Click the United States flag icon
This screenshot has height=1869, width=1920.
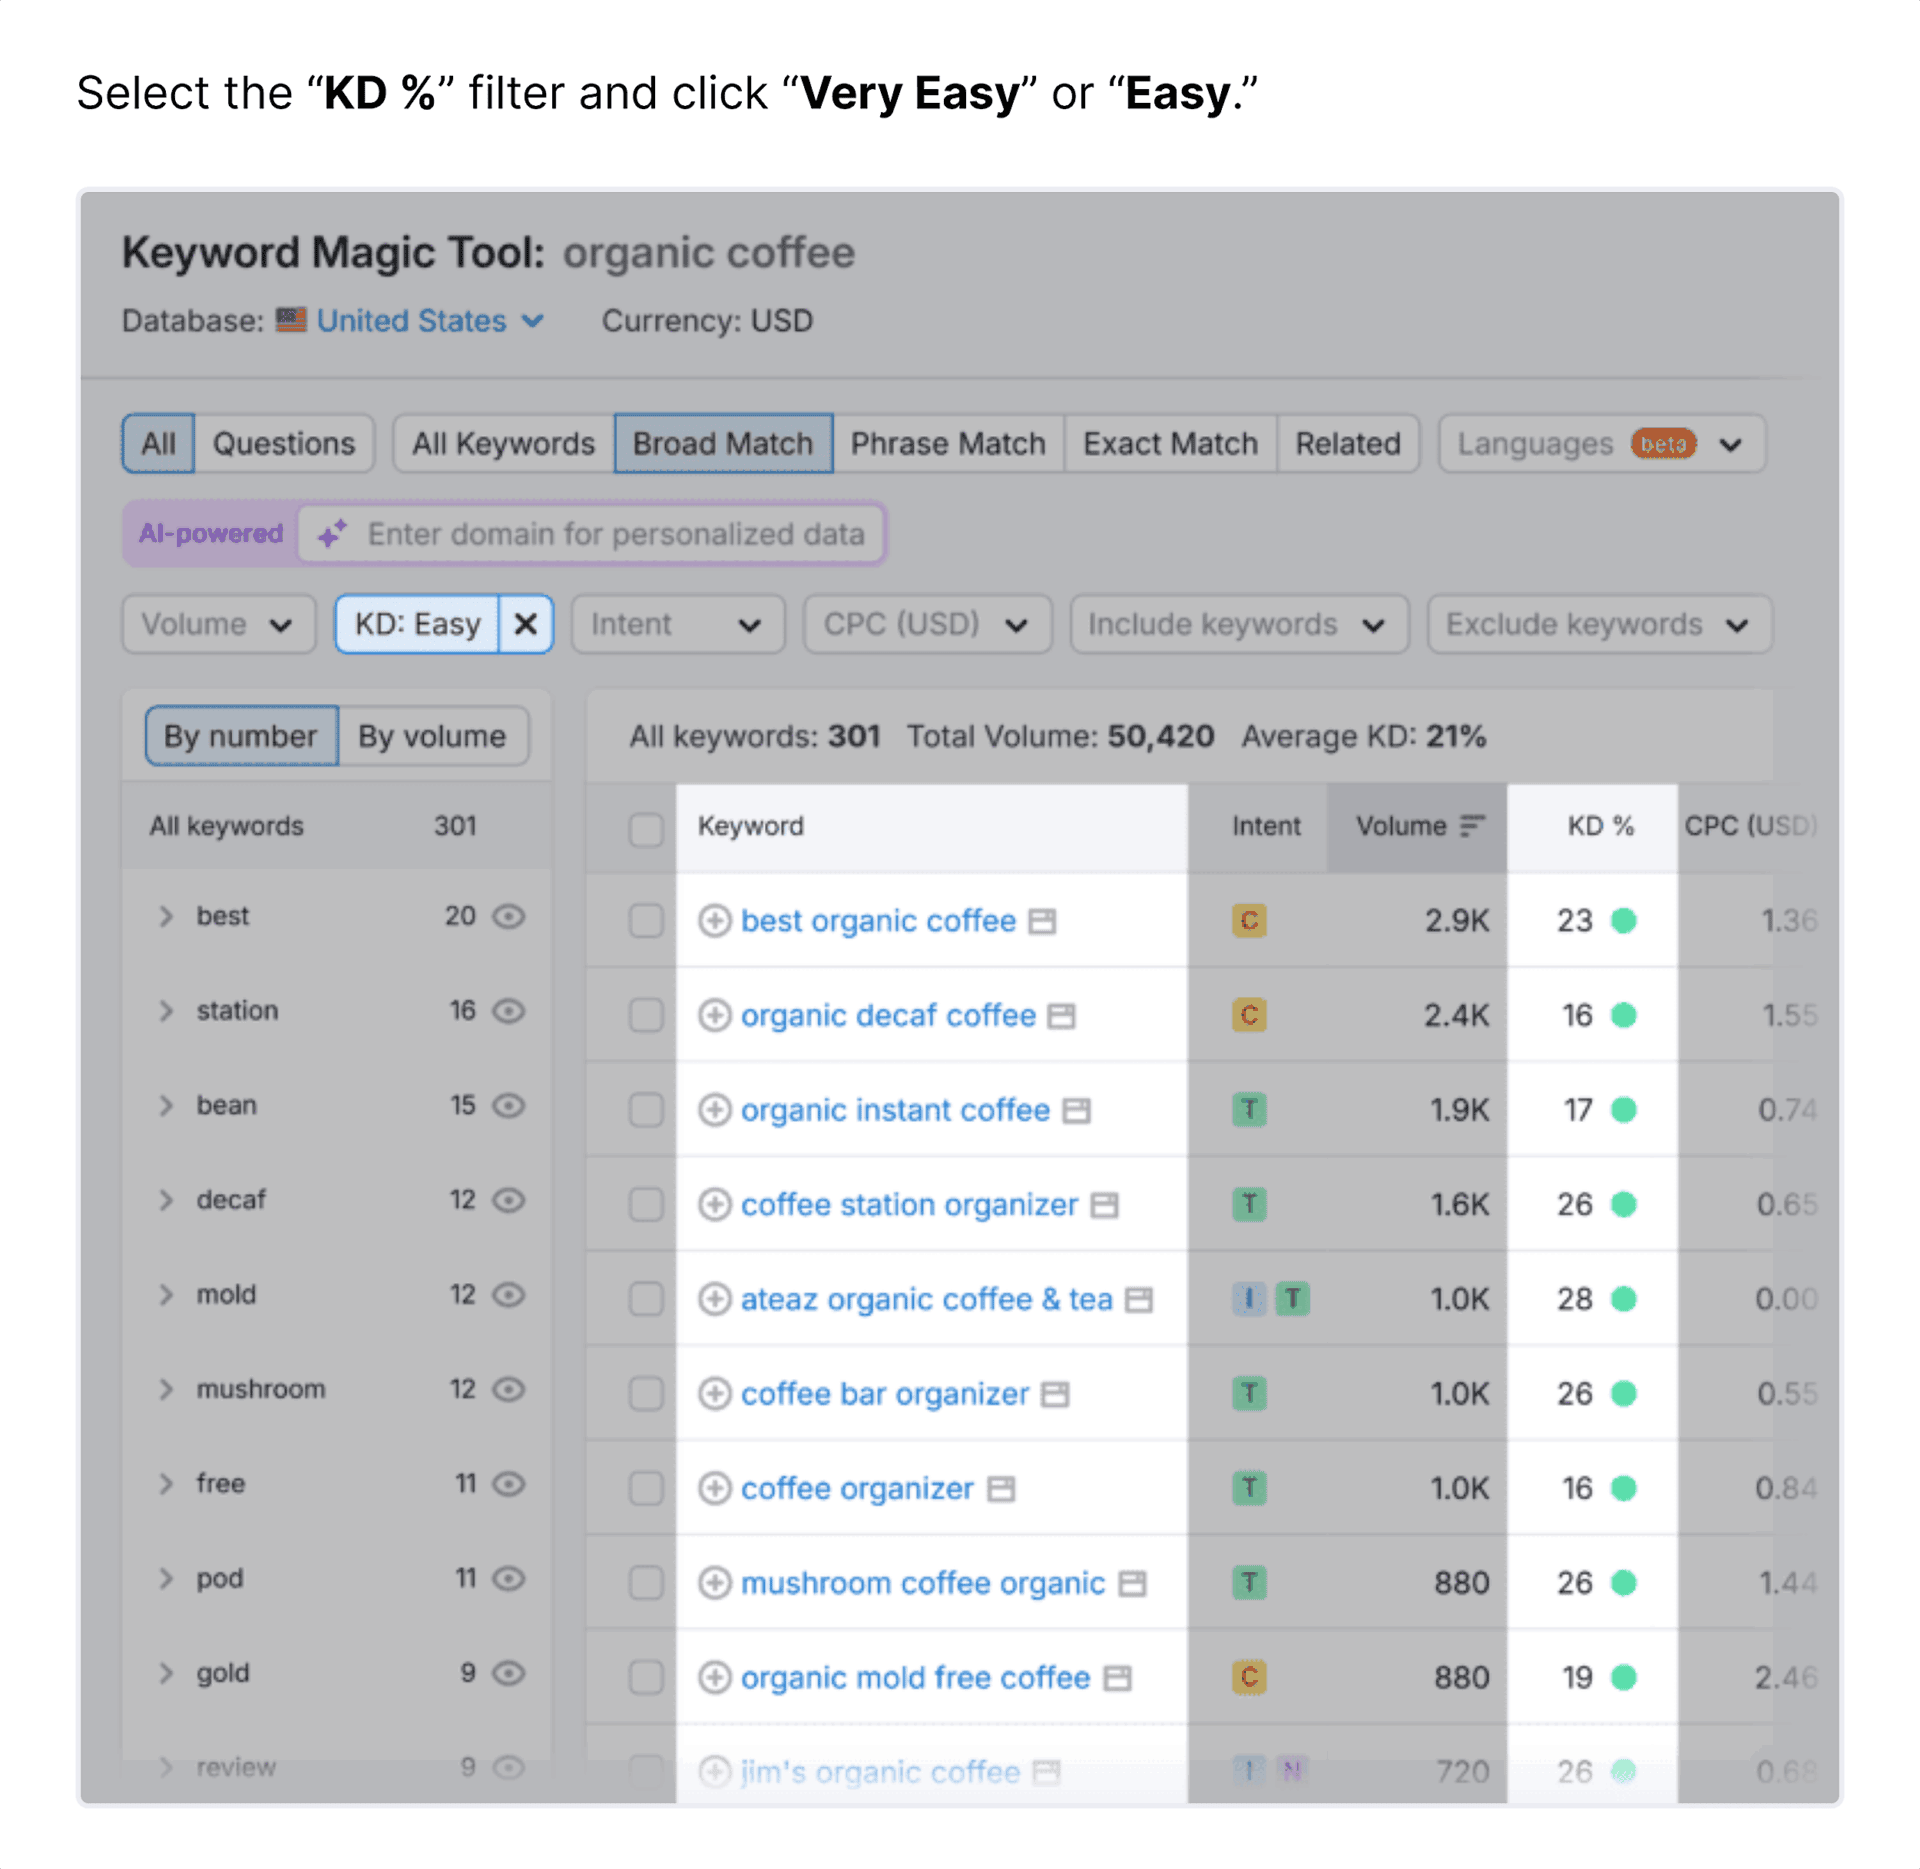tap(291, 320)
